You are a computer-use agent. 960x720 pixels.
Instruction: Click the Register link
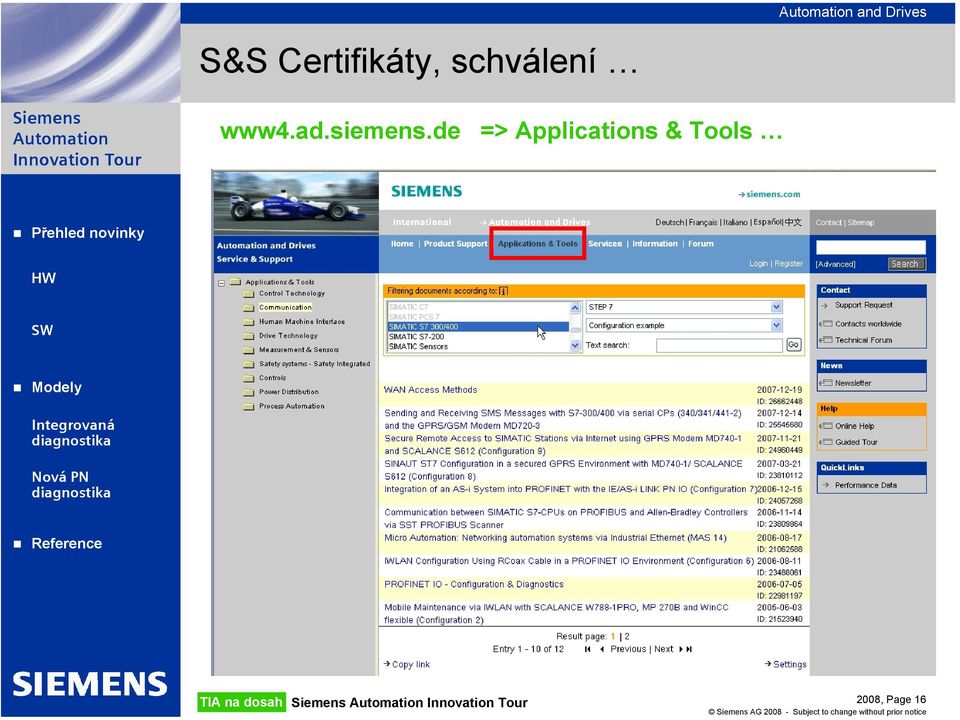pyautogui.click(x=789, y=263)
